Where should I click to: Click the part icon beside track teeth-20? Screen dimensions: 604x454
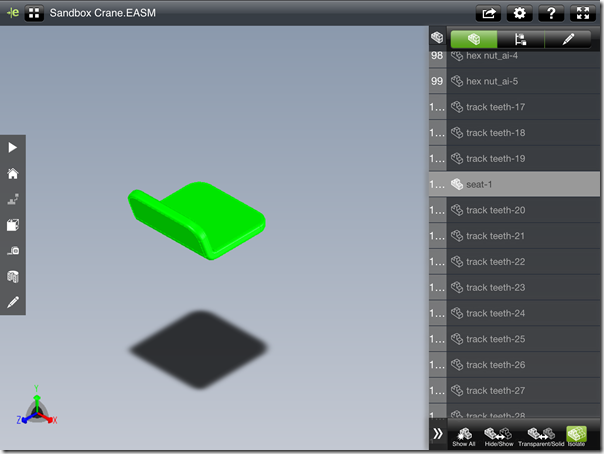coord(457,210)
